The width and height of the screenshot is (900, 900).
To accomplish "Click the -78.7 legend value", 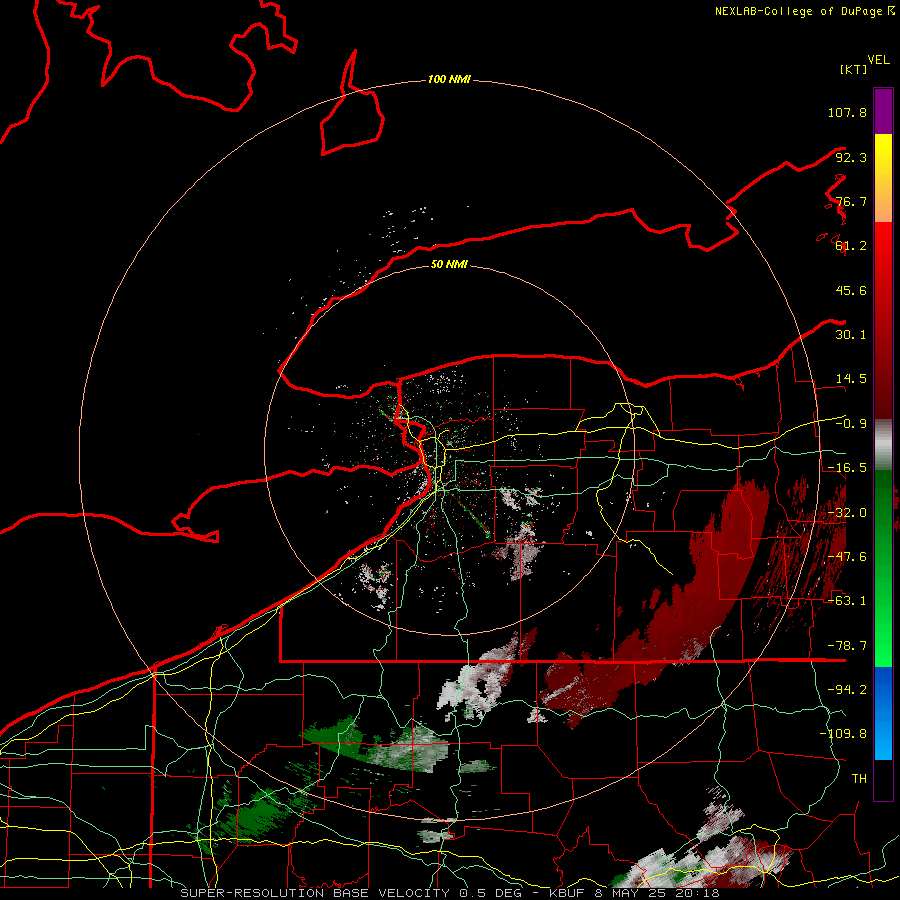I will pos(847,646).
